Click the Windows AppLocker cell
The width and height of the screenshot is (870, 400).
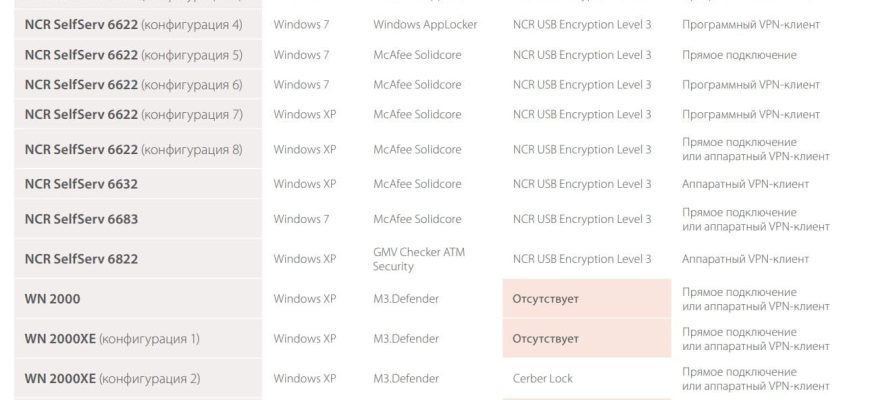click(425, 24)
